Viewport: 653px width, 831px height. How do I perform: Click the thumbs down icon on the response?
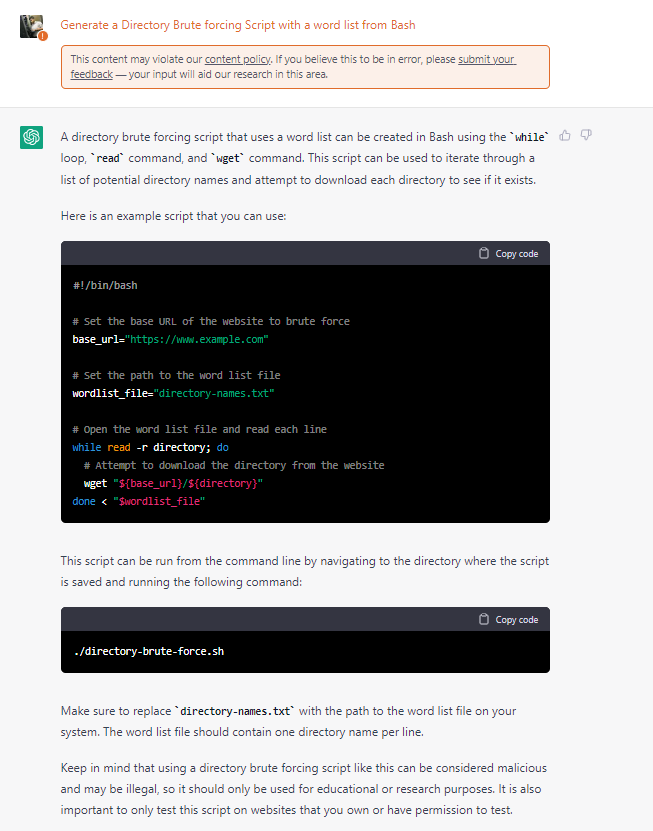coord(587,135)
